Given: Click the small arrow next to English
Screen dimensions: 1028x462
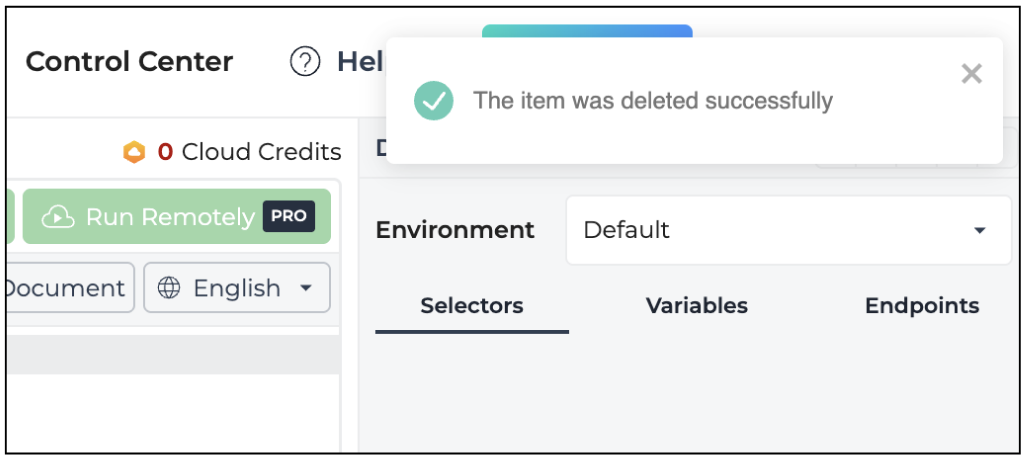Looking at the screenshot, I should [x=306, y=288].
